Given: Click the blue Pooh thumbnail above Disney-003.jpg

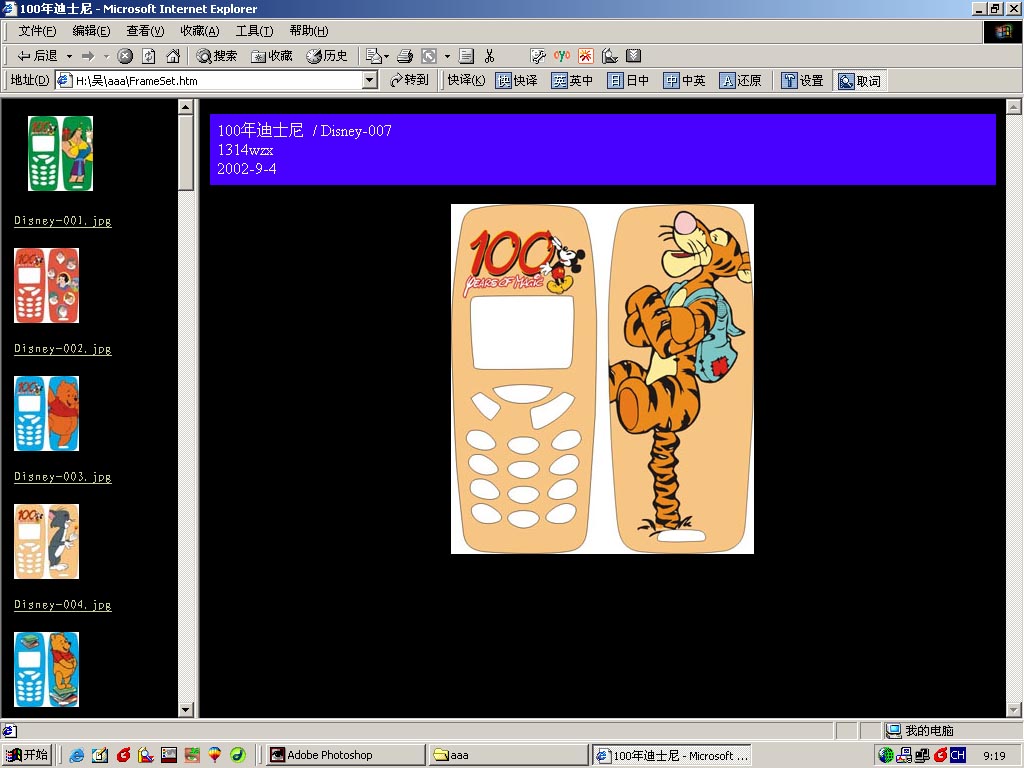Looking at the screenshot, I should click(46, 413).
